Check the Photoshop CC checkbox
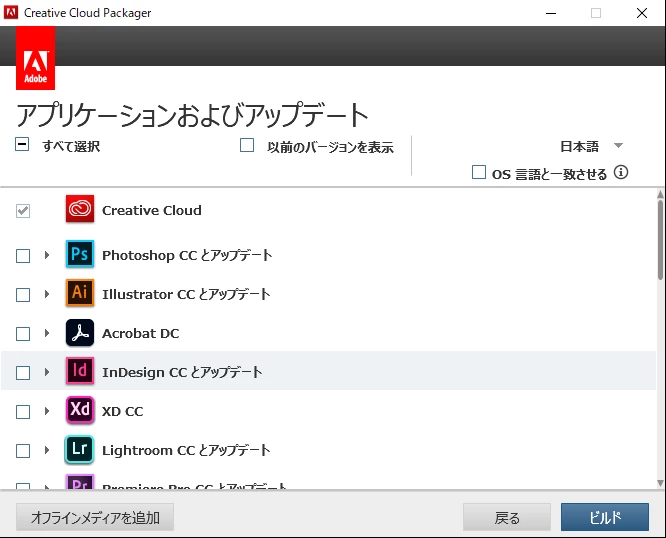 coord(23,256)
